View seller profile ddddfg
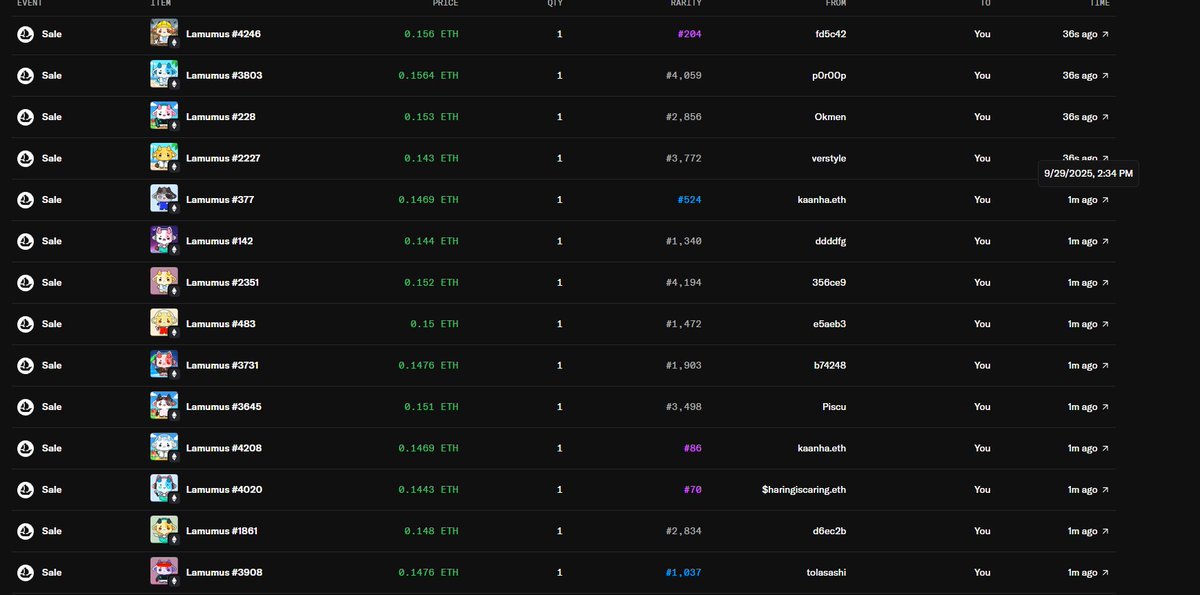Image resolution: width=1200 pixels, height=595 pixels. point(829,241)
